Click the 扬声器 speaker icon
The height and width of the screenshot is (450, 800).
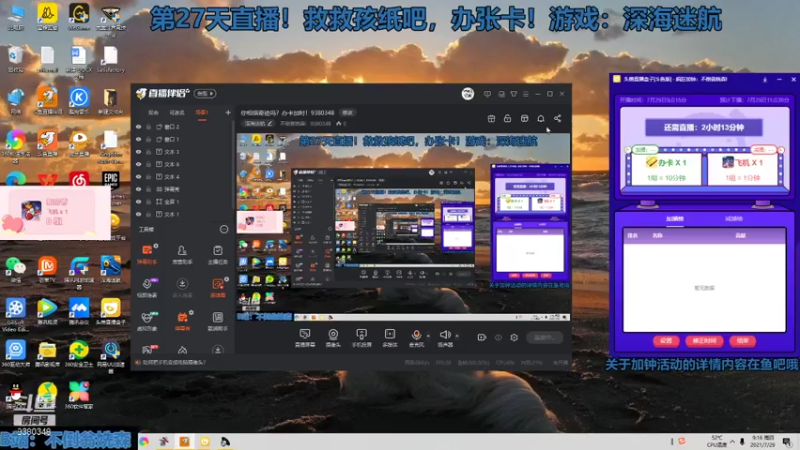click(x=445, y=335)
